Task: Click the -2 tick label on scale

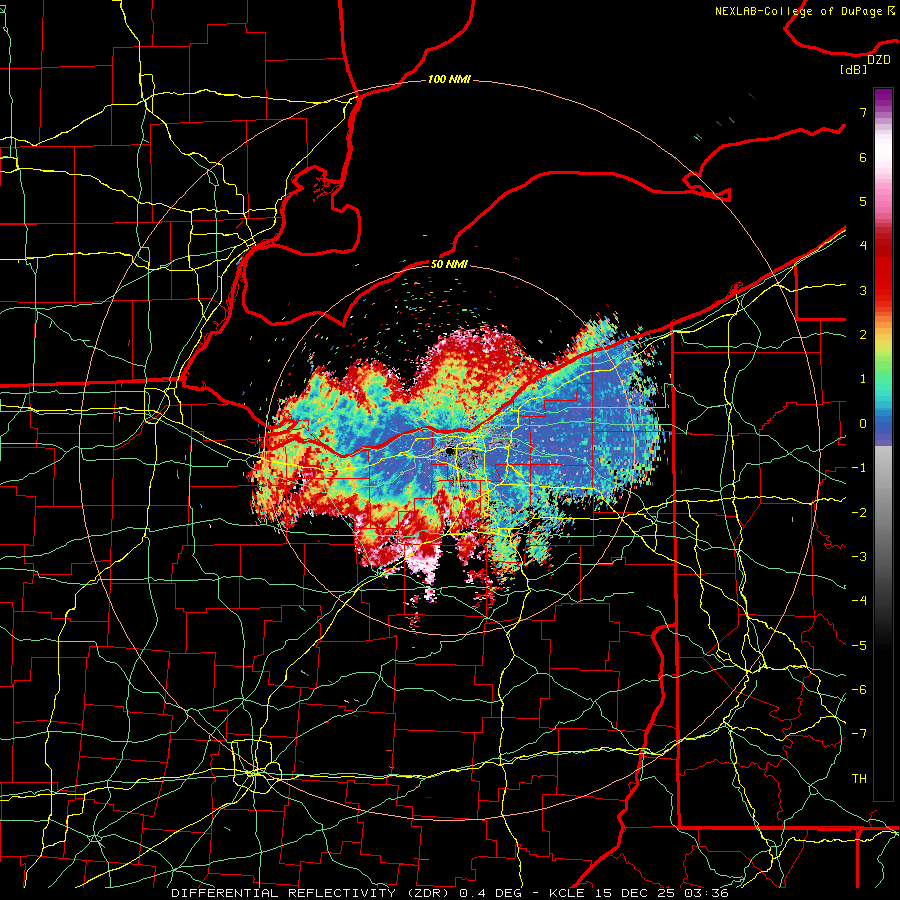Action: 859,513
